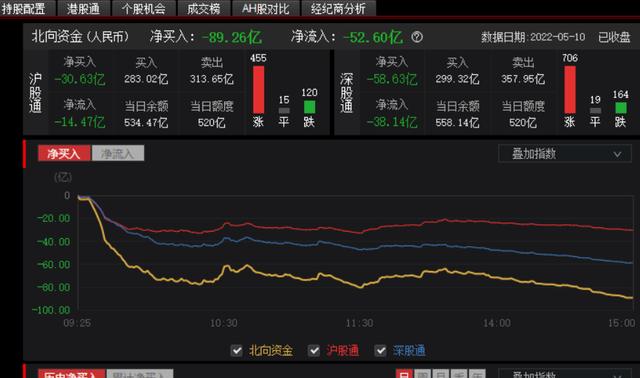The width and height of the screenshot is (640, 378).
Task: Open the 个股机会 tab
Action: (x=144, y=8)
